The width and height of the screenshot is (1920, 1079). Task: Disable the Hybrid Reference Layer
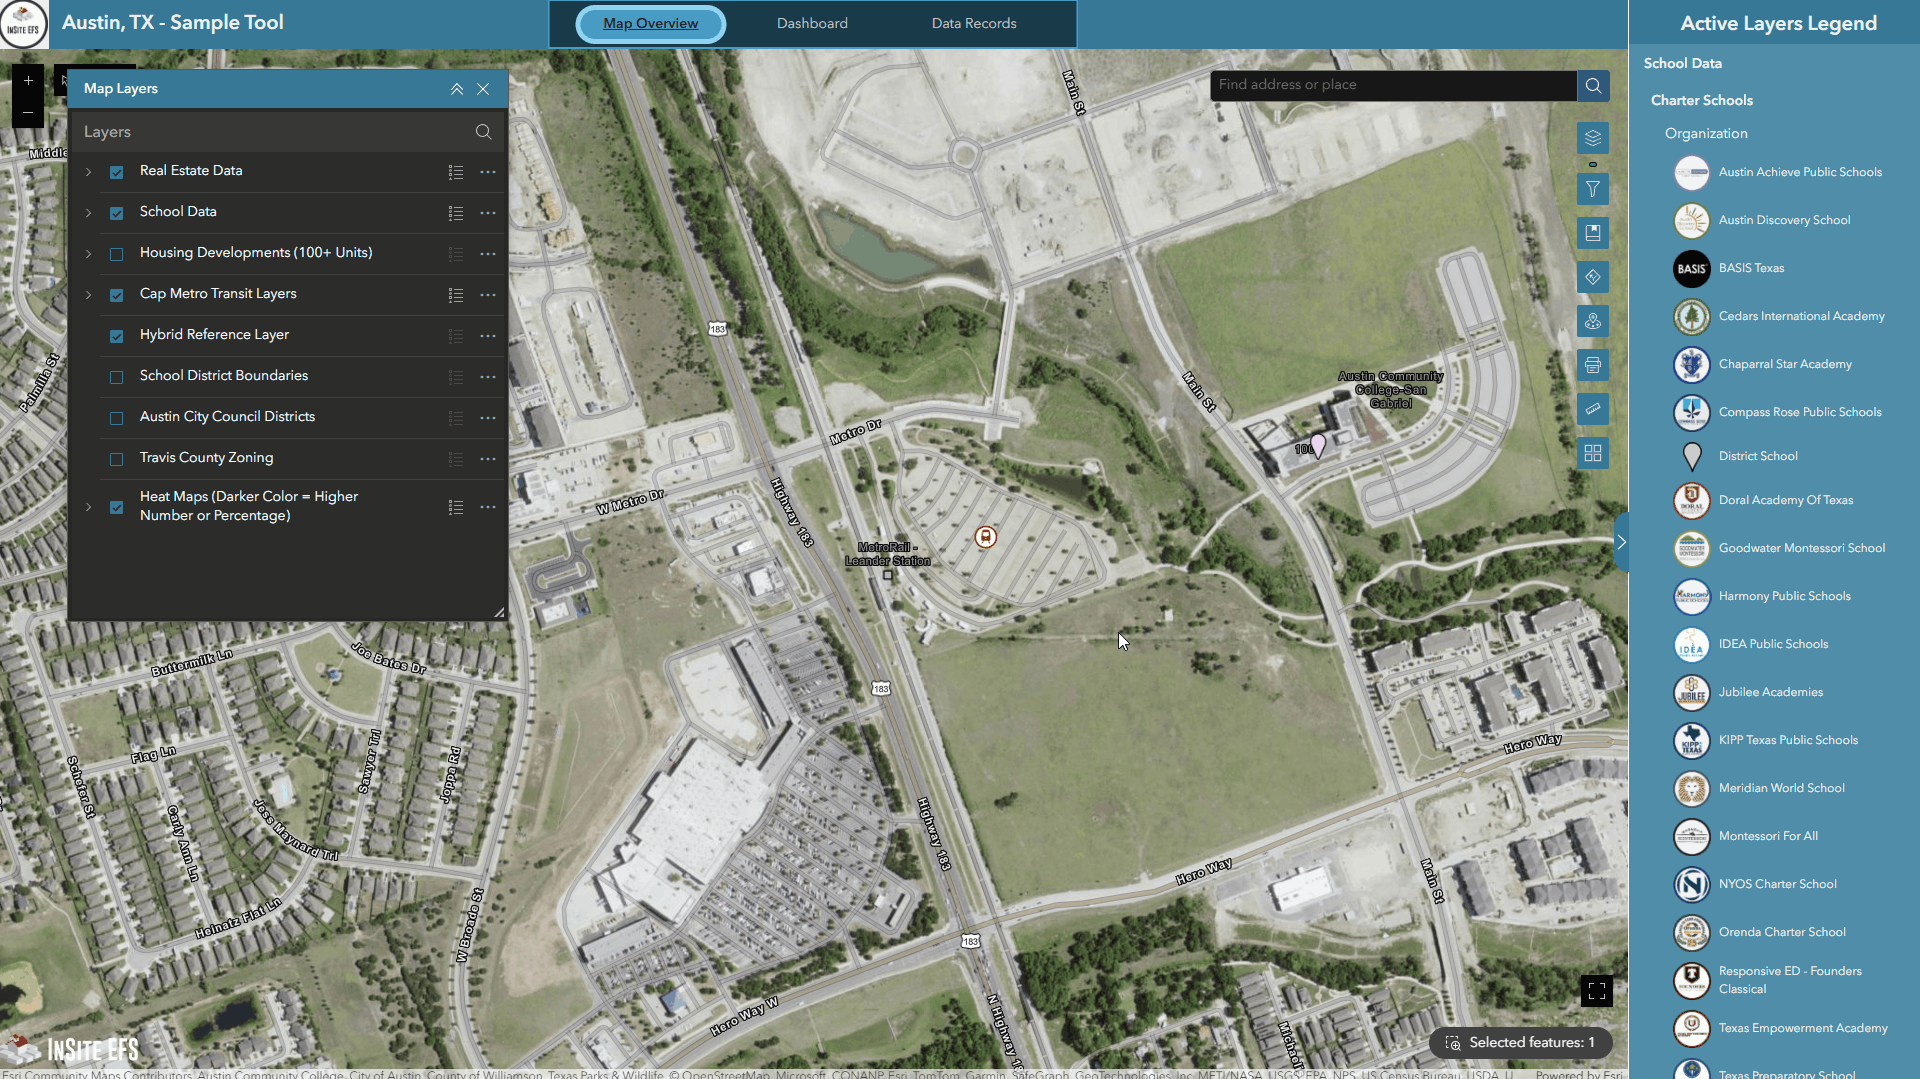[117, 336]
